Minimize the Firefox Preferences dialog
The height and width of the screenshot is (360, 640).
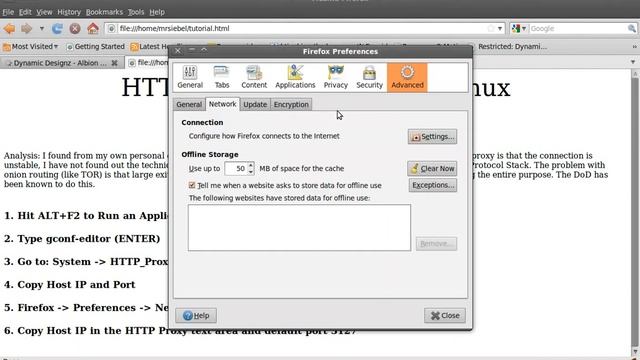(191, 51)
